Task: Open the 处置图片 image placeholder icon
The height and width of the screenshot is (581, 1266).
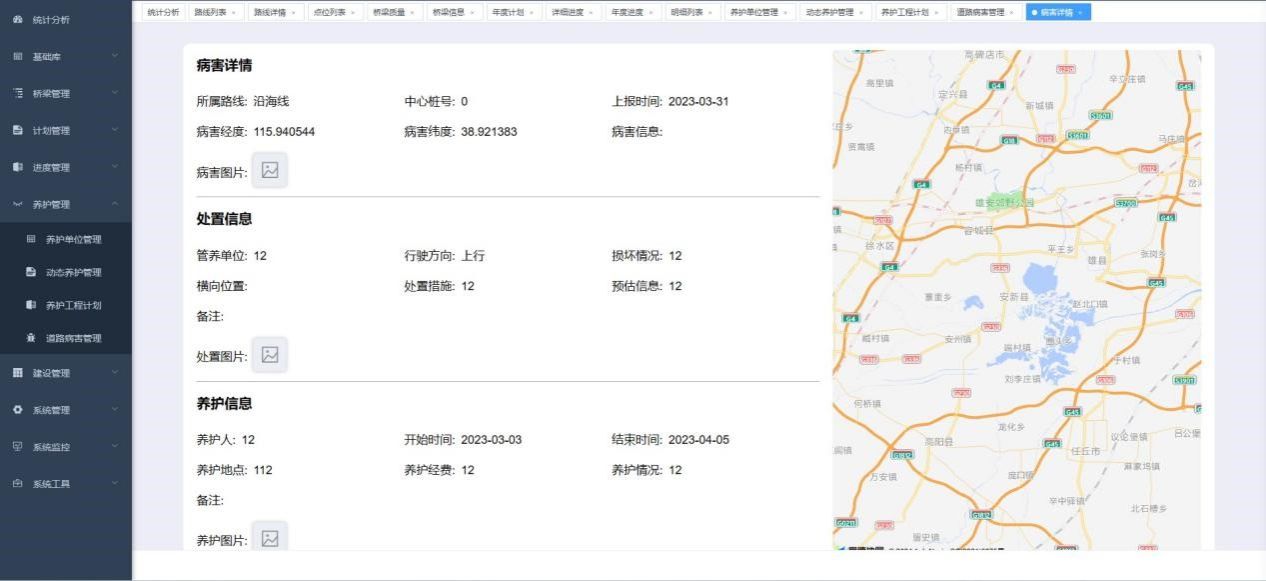Action: [x=270, y=354]
